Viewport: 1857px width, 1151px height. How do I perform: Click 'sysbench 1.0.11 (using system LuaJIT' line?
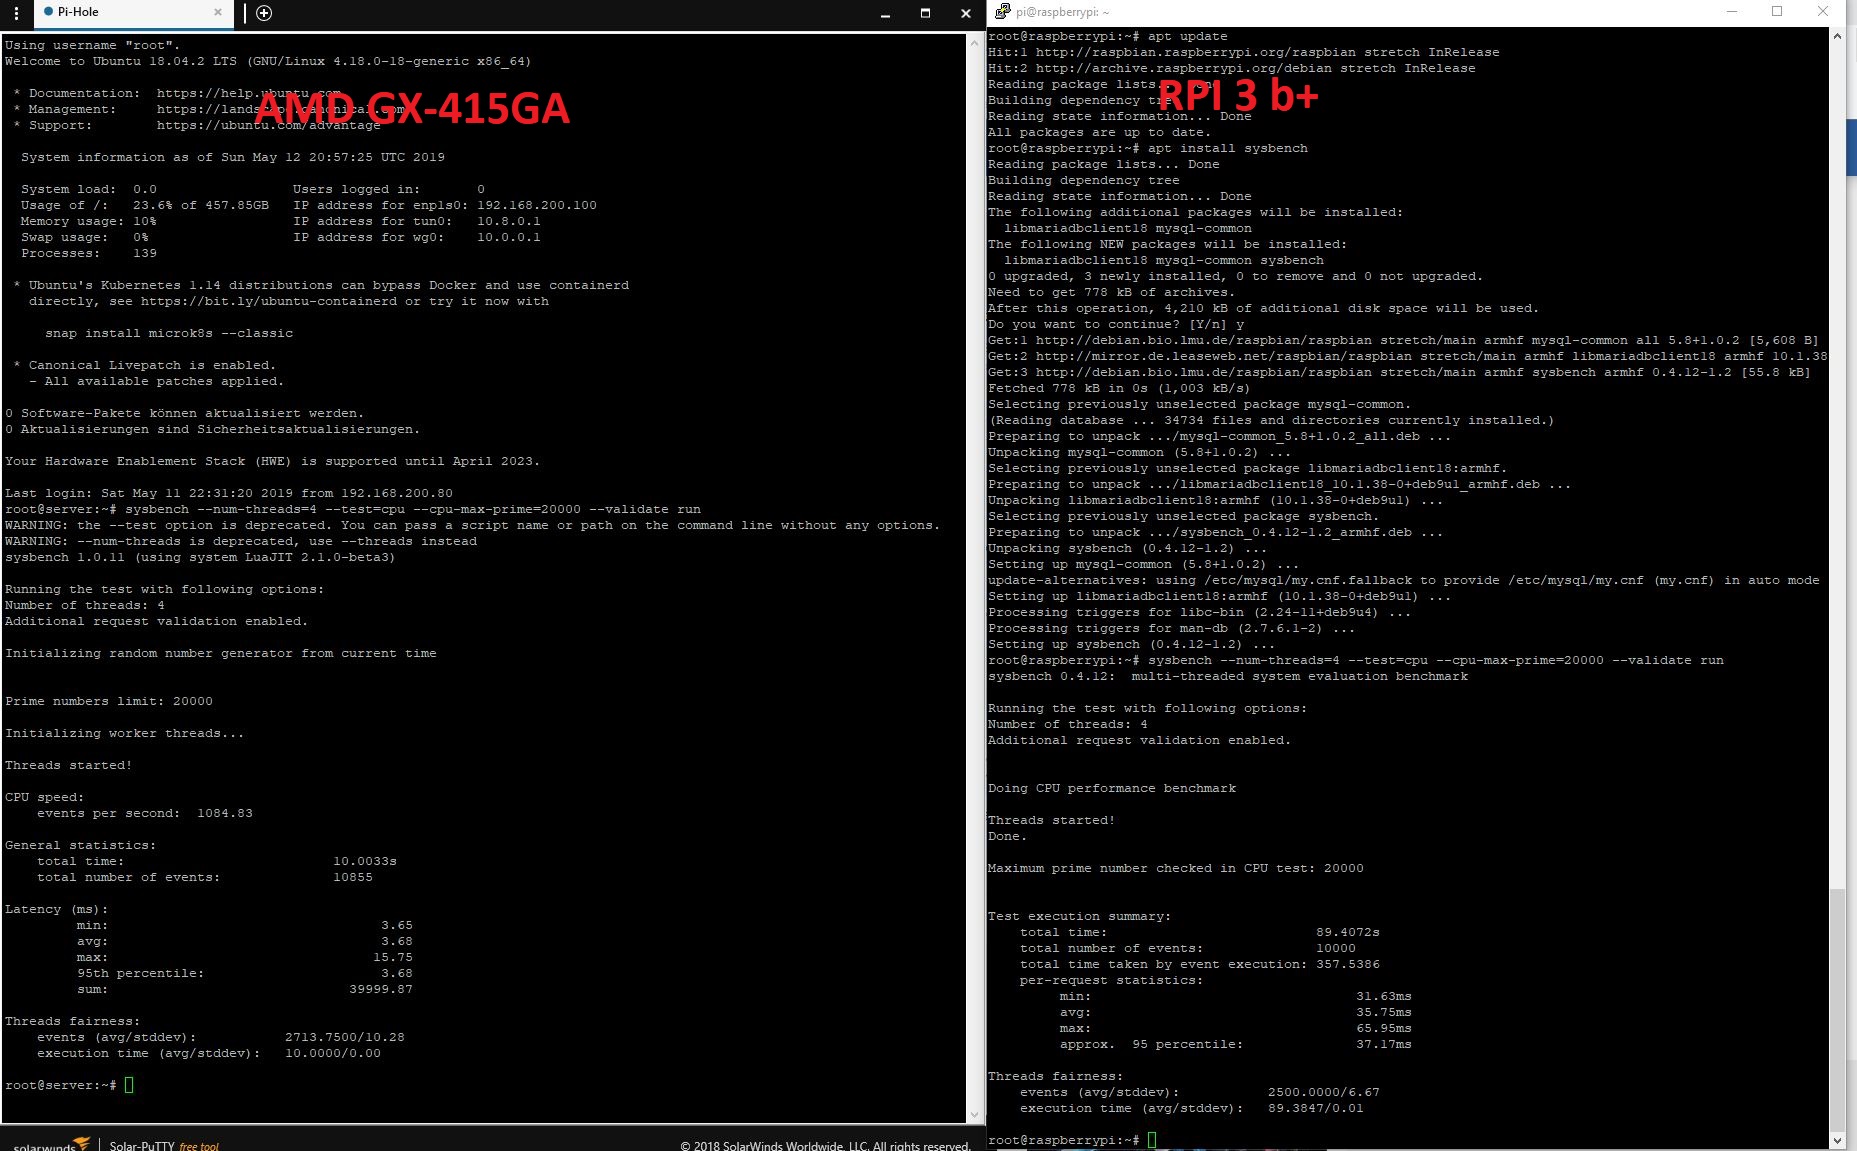point(200,557)
